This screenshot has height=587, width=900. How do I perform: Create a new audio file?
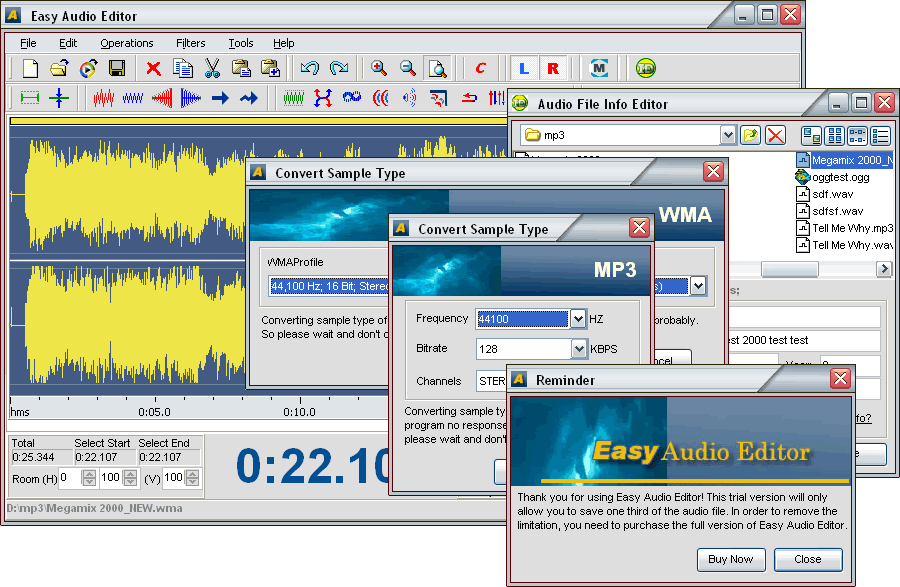point(30,68)
